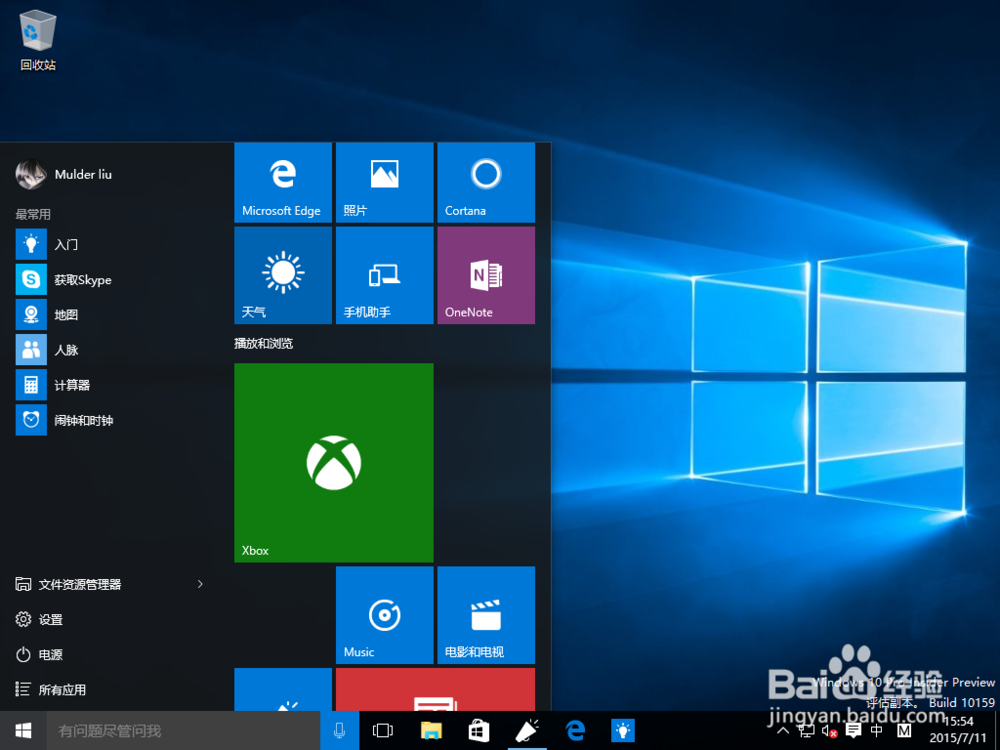Image resolution: width=1000 pixels, height=750 pixels.
Task: Launch the Xbox tile
Action: pos(334,463)
